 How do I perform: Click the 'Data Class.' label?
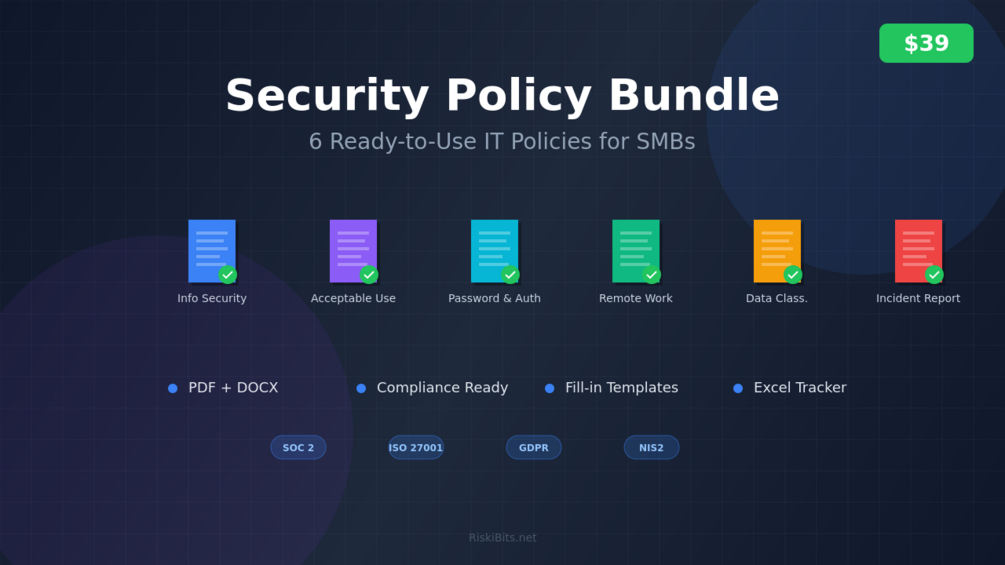777,298
